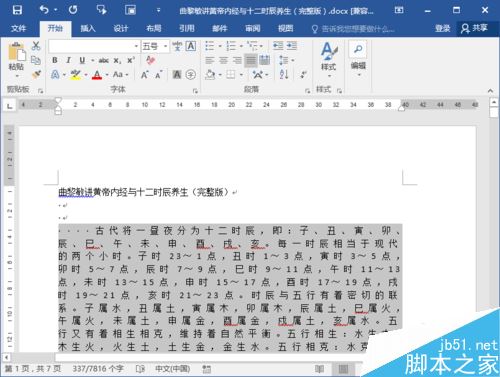This screenshot has height=377, width=500.
Task: Open font dialog launcher
Action: [195, 91]
